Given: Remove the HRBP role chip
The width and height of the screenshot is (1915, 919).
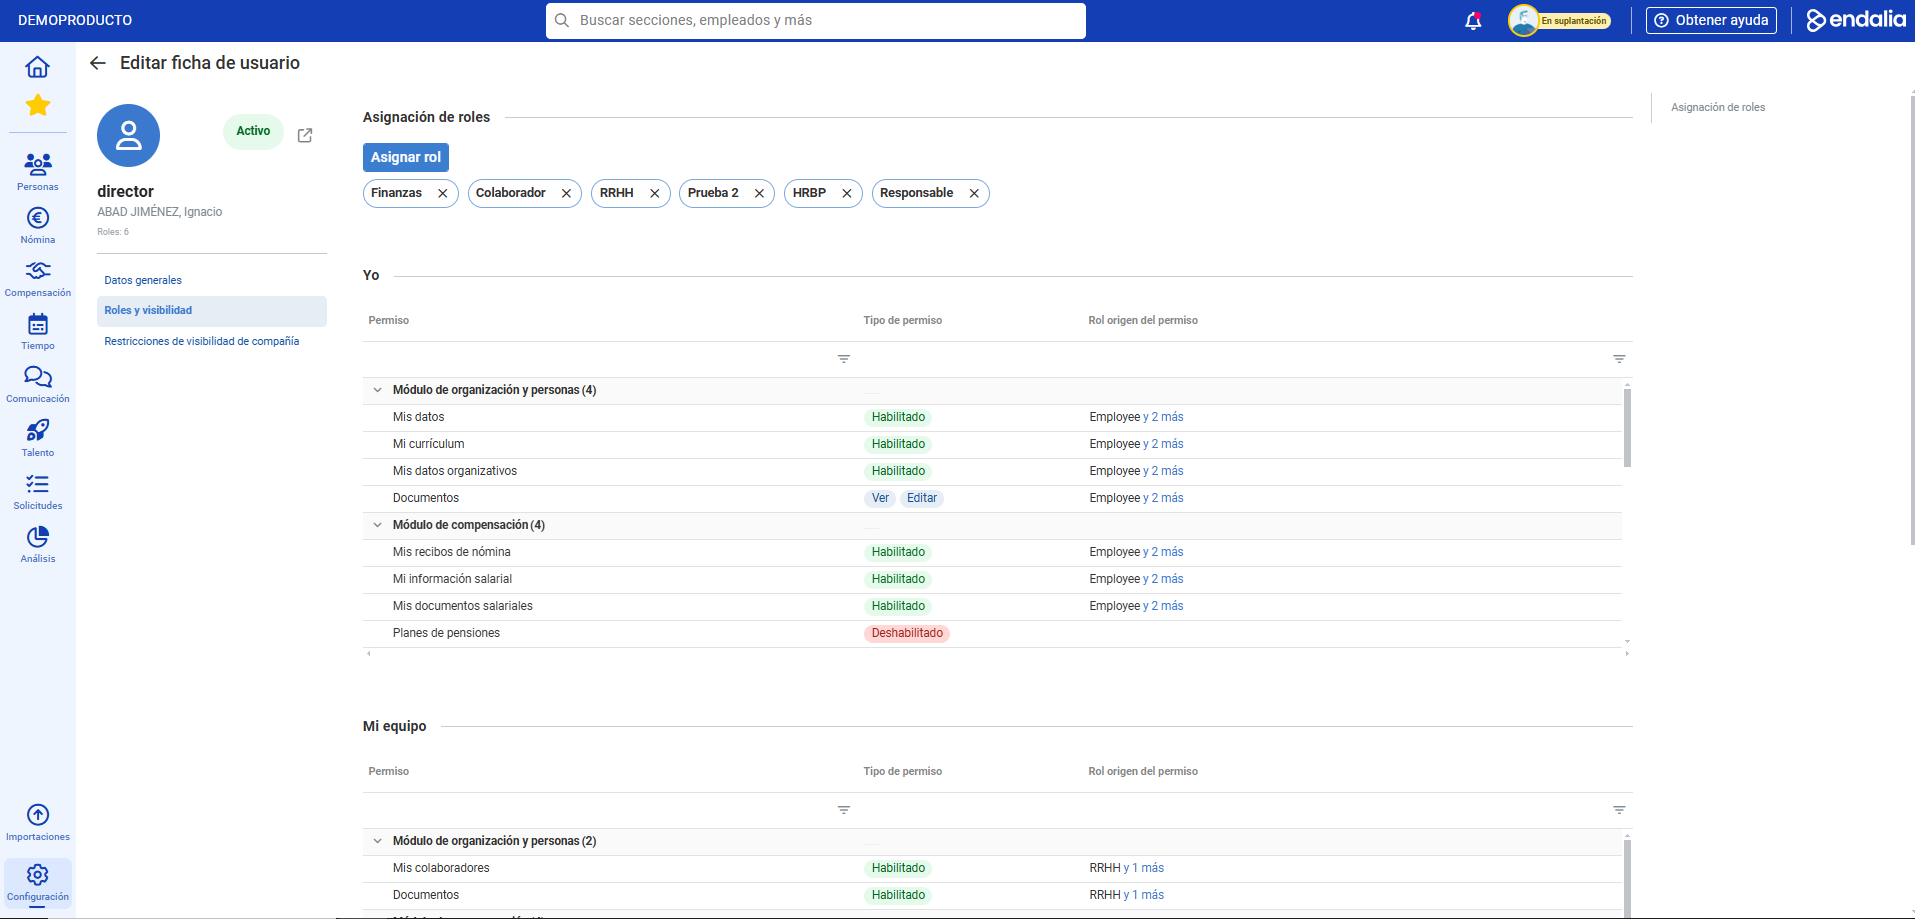Looking at the screenshot, I should point(846,193).
